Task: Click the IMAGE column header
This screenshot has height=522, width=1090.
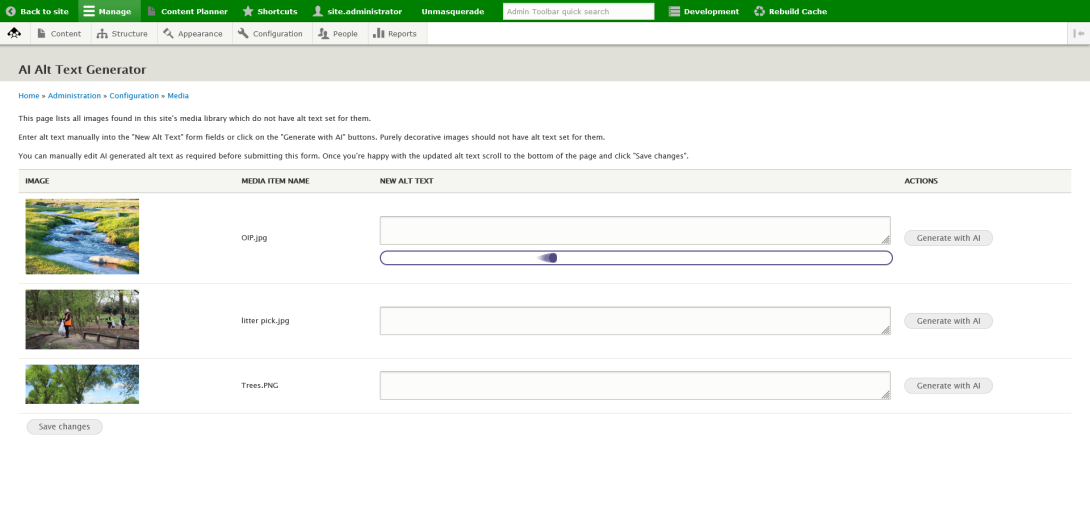Action: (x=38, y=181)
